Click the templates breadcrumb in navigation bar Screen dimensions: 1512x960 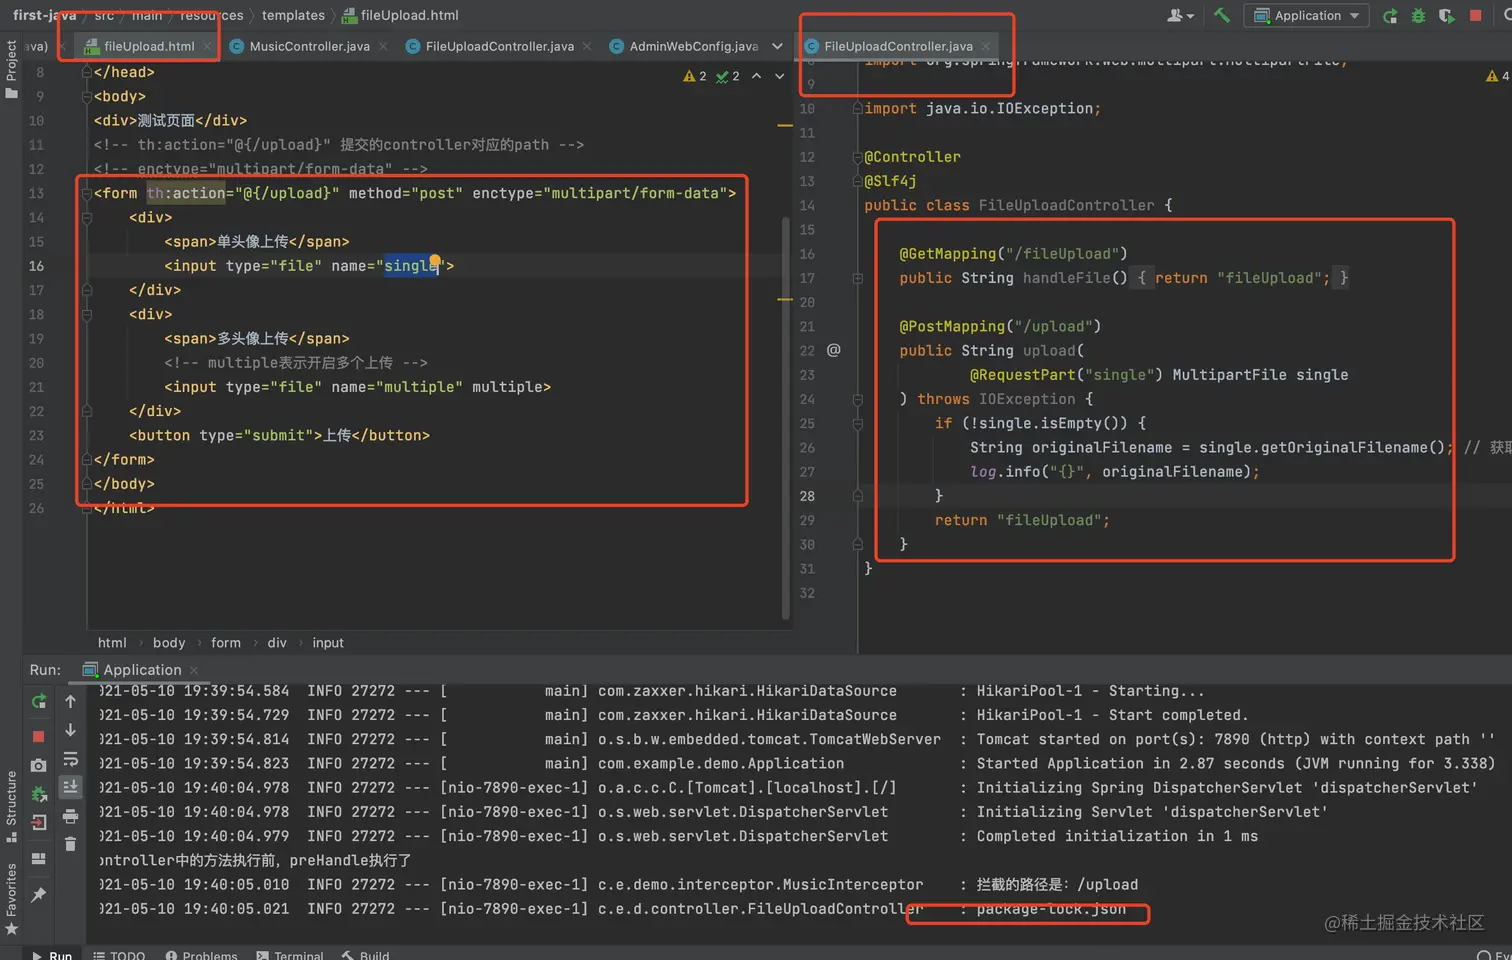tap(293, 15)
